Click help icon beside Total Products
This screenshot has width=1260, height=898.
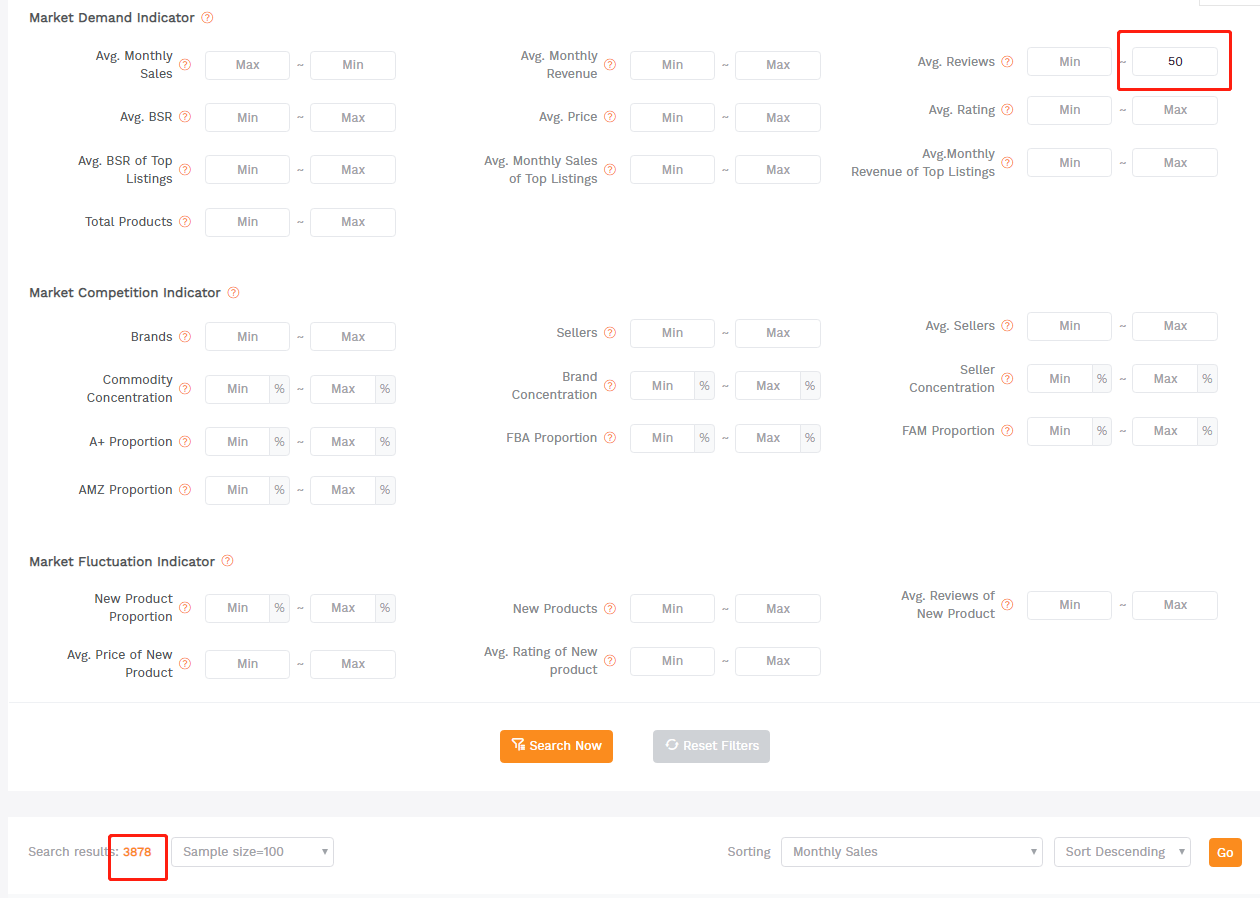[x=185, y=222]
